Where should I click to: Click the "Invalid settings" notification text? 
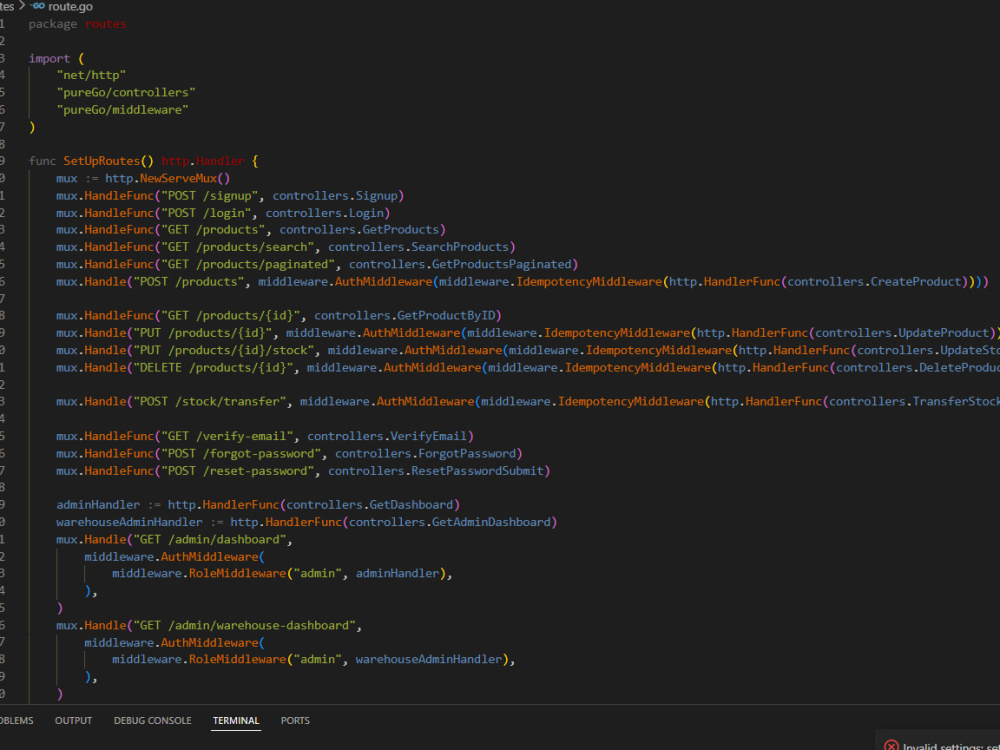click(x=951, y=746)
